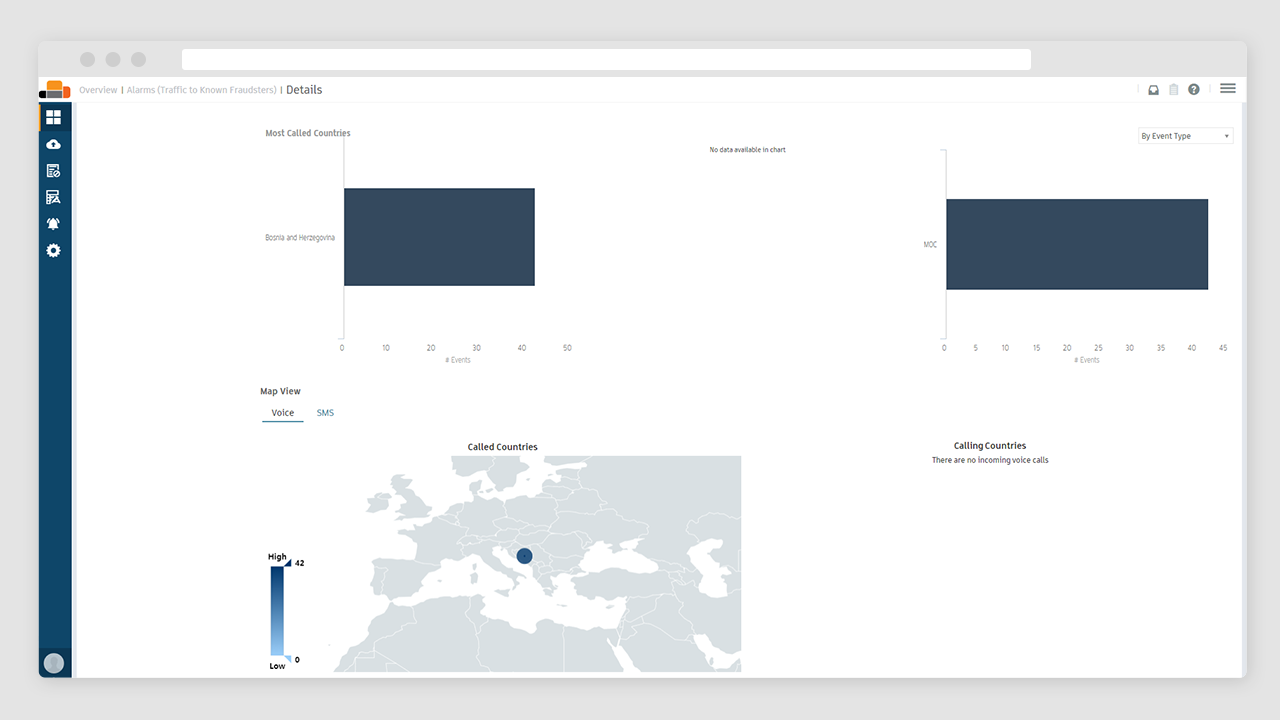Click the 'Low' legend label
Screen dimensions: 1280x720
click(277, 666)
